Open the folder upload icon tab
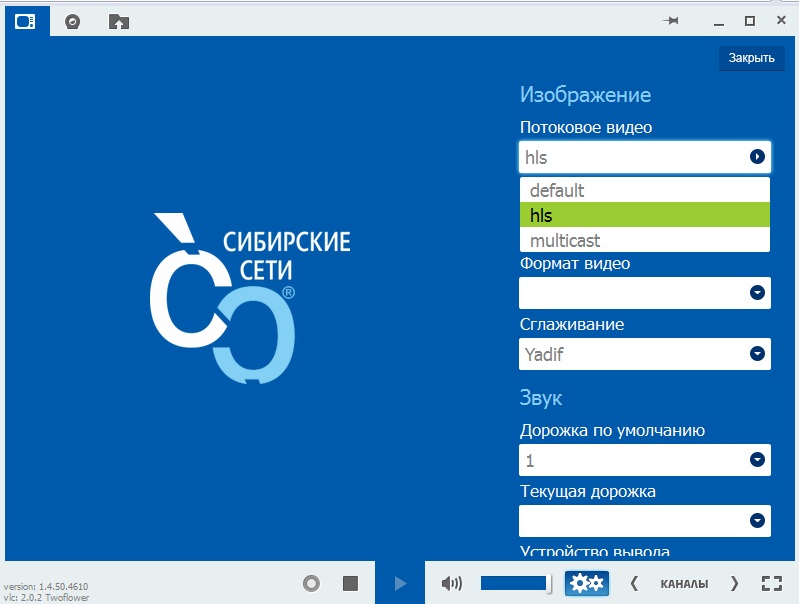 click(x=119, y=21)
